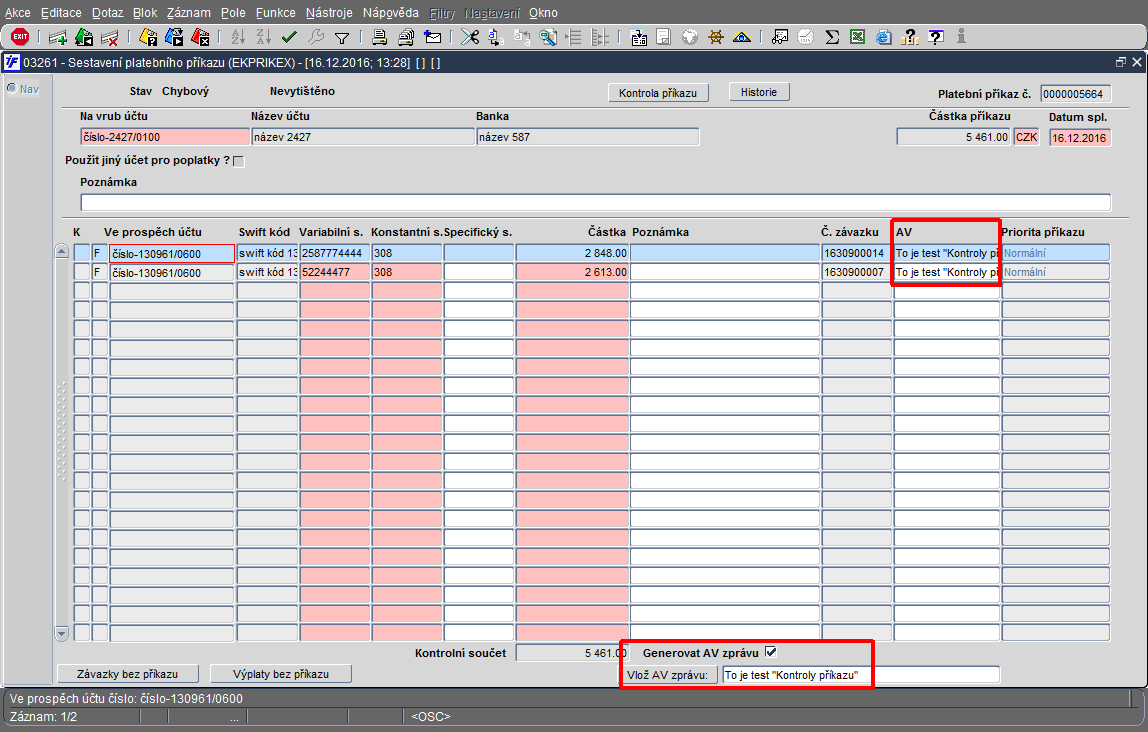Open the Nástroje menu
1148x732 pixels.
pos(329,12)
